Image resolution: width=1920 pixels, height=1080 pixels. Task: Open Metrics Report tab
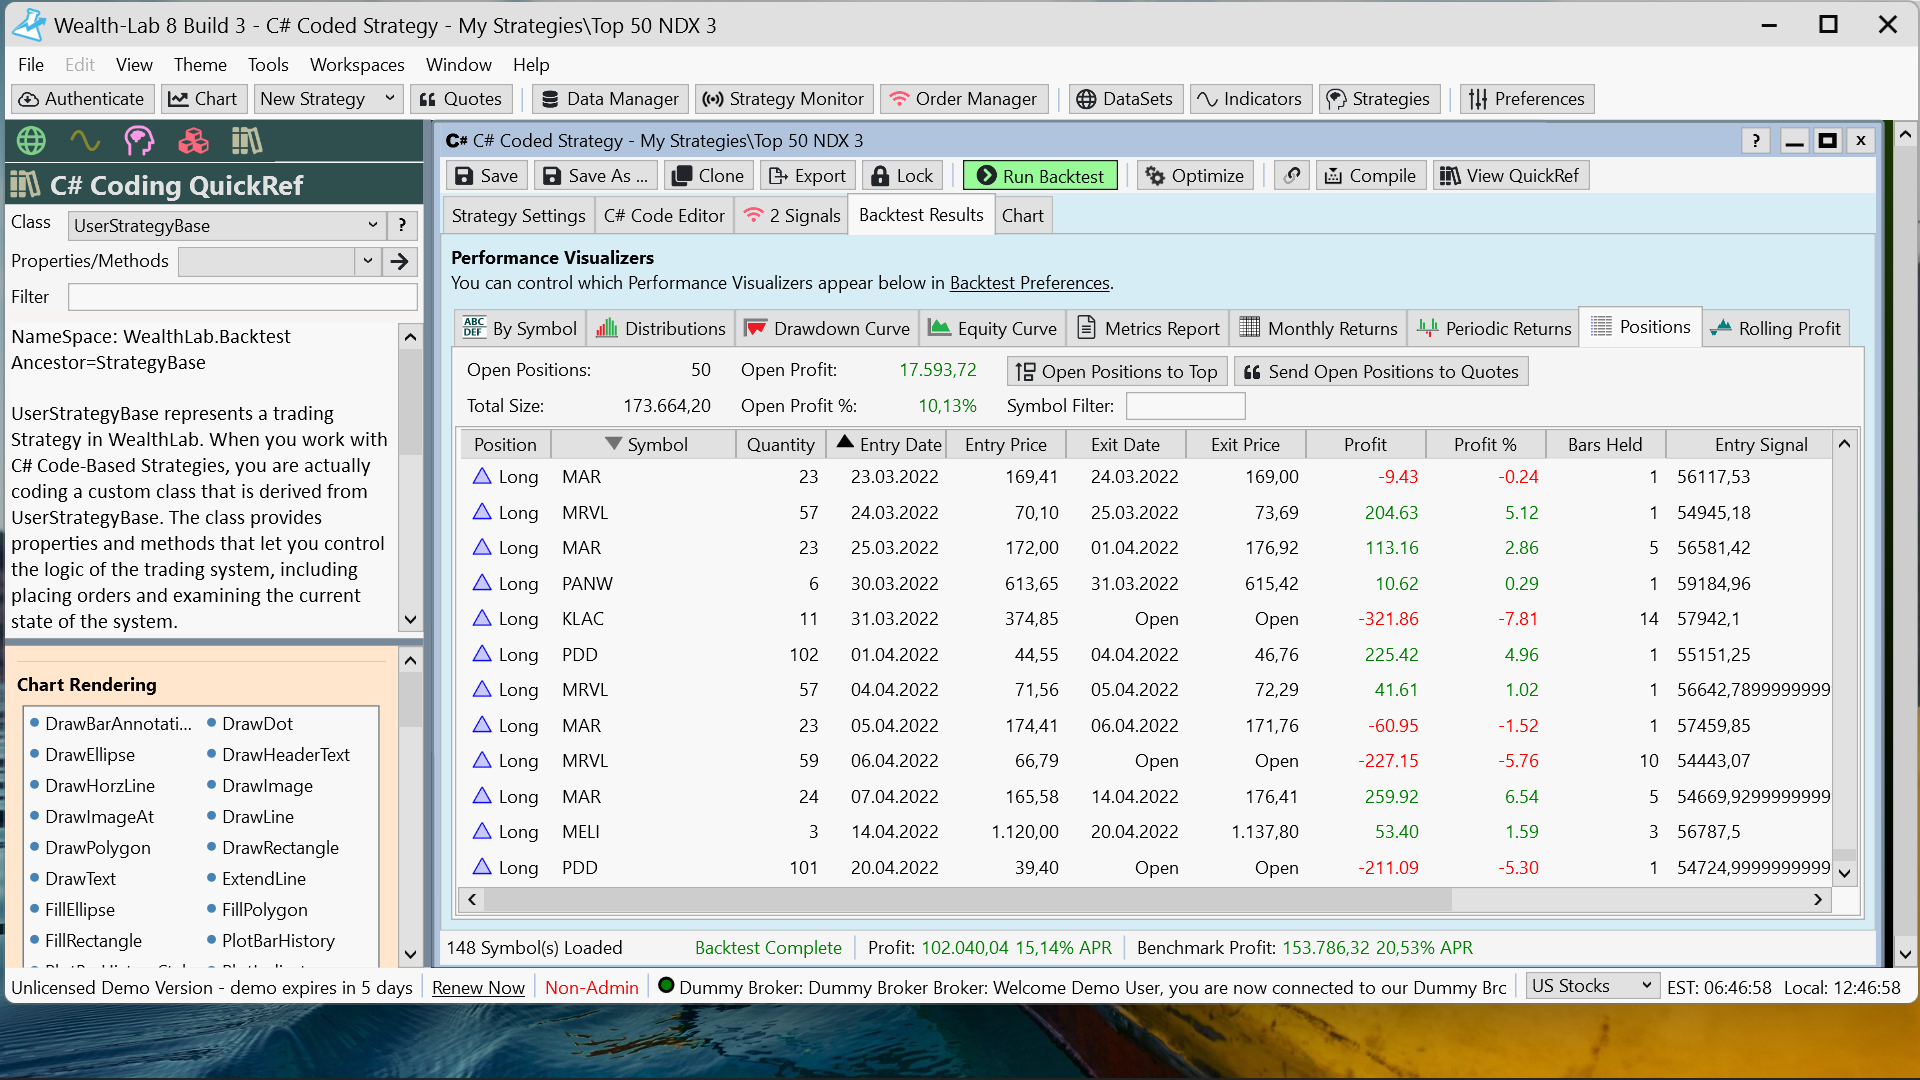1148,328
